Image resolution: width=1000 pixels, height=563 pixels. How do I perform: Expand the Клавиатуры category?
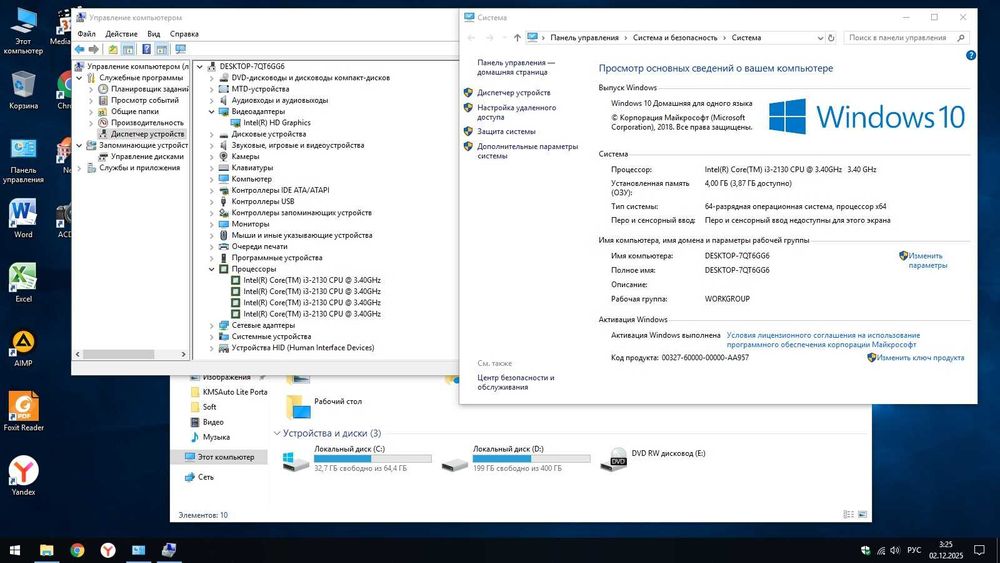(212, 168)
